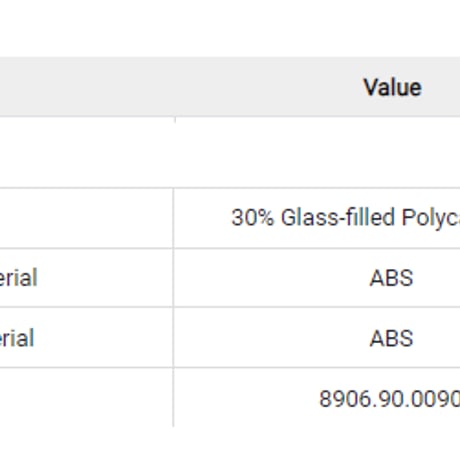460x460 pixels.
Task: Click the upper truncated 'erial' row label
Action: pos(18,278)
